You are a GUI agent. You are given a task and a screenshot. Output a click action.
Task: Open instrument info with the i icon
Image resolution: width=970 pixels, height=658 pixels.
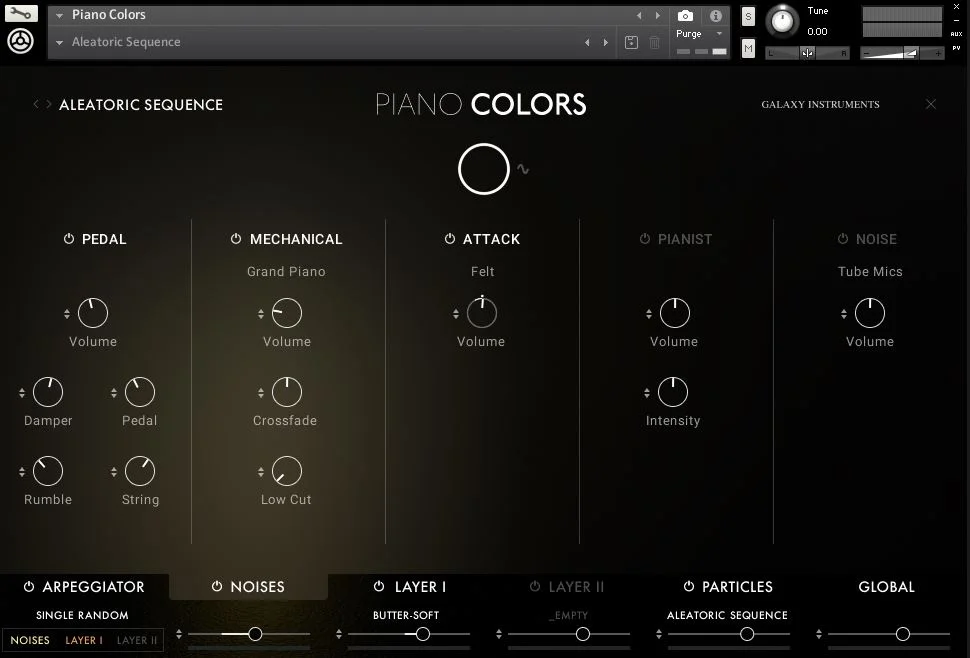[716, 15]
